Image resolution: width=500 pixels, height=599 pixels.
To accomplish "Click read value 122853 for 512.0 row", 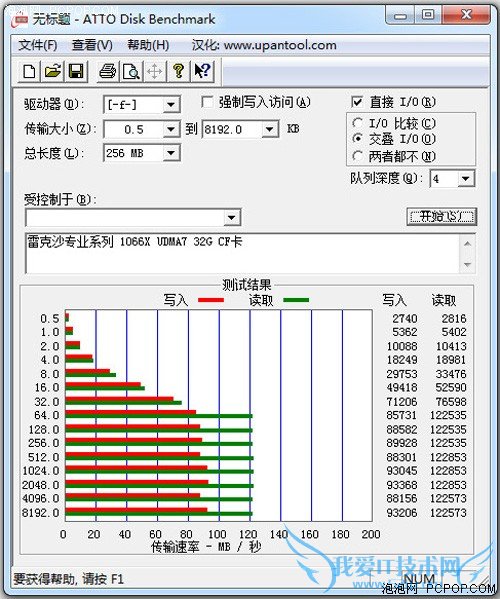I will [x=448, y=457].
